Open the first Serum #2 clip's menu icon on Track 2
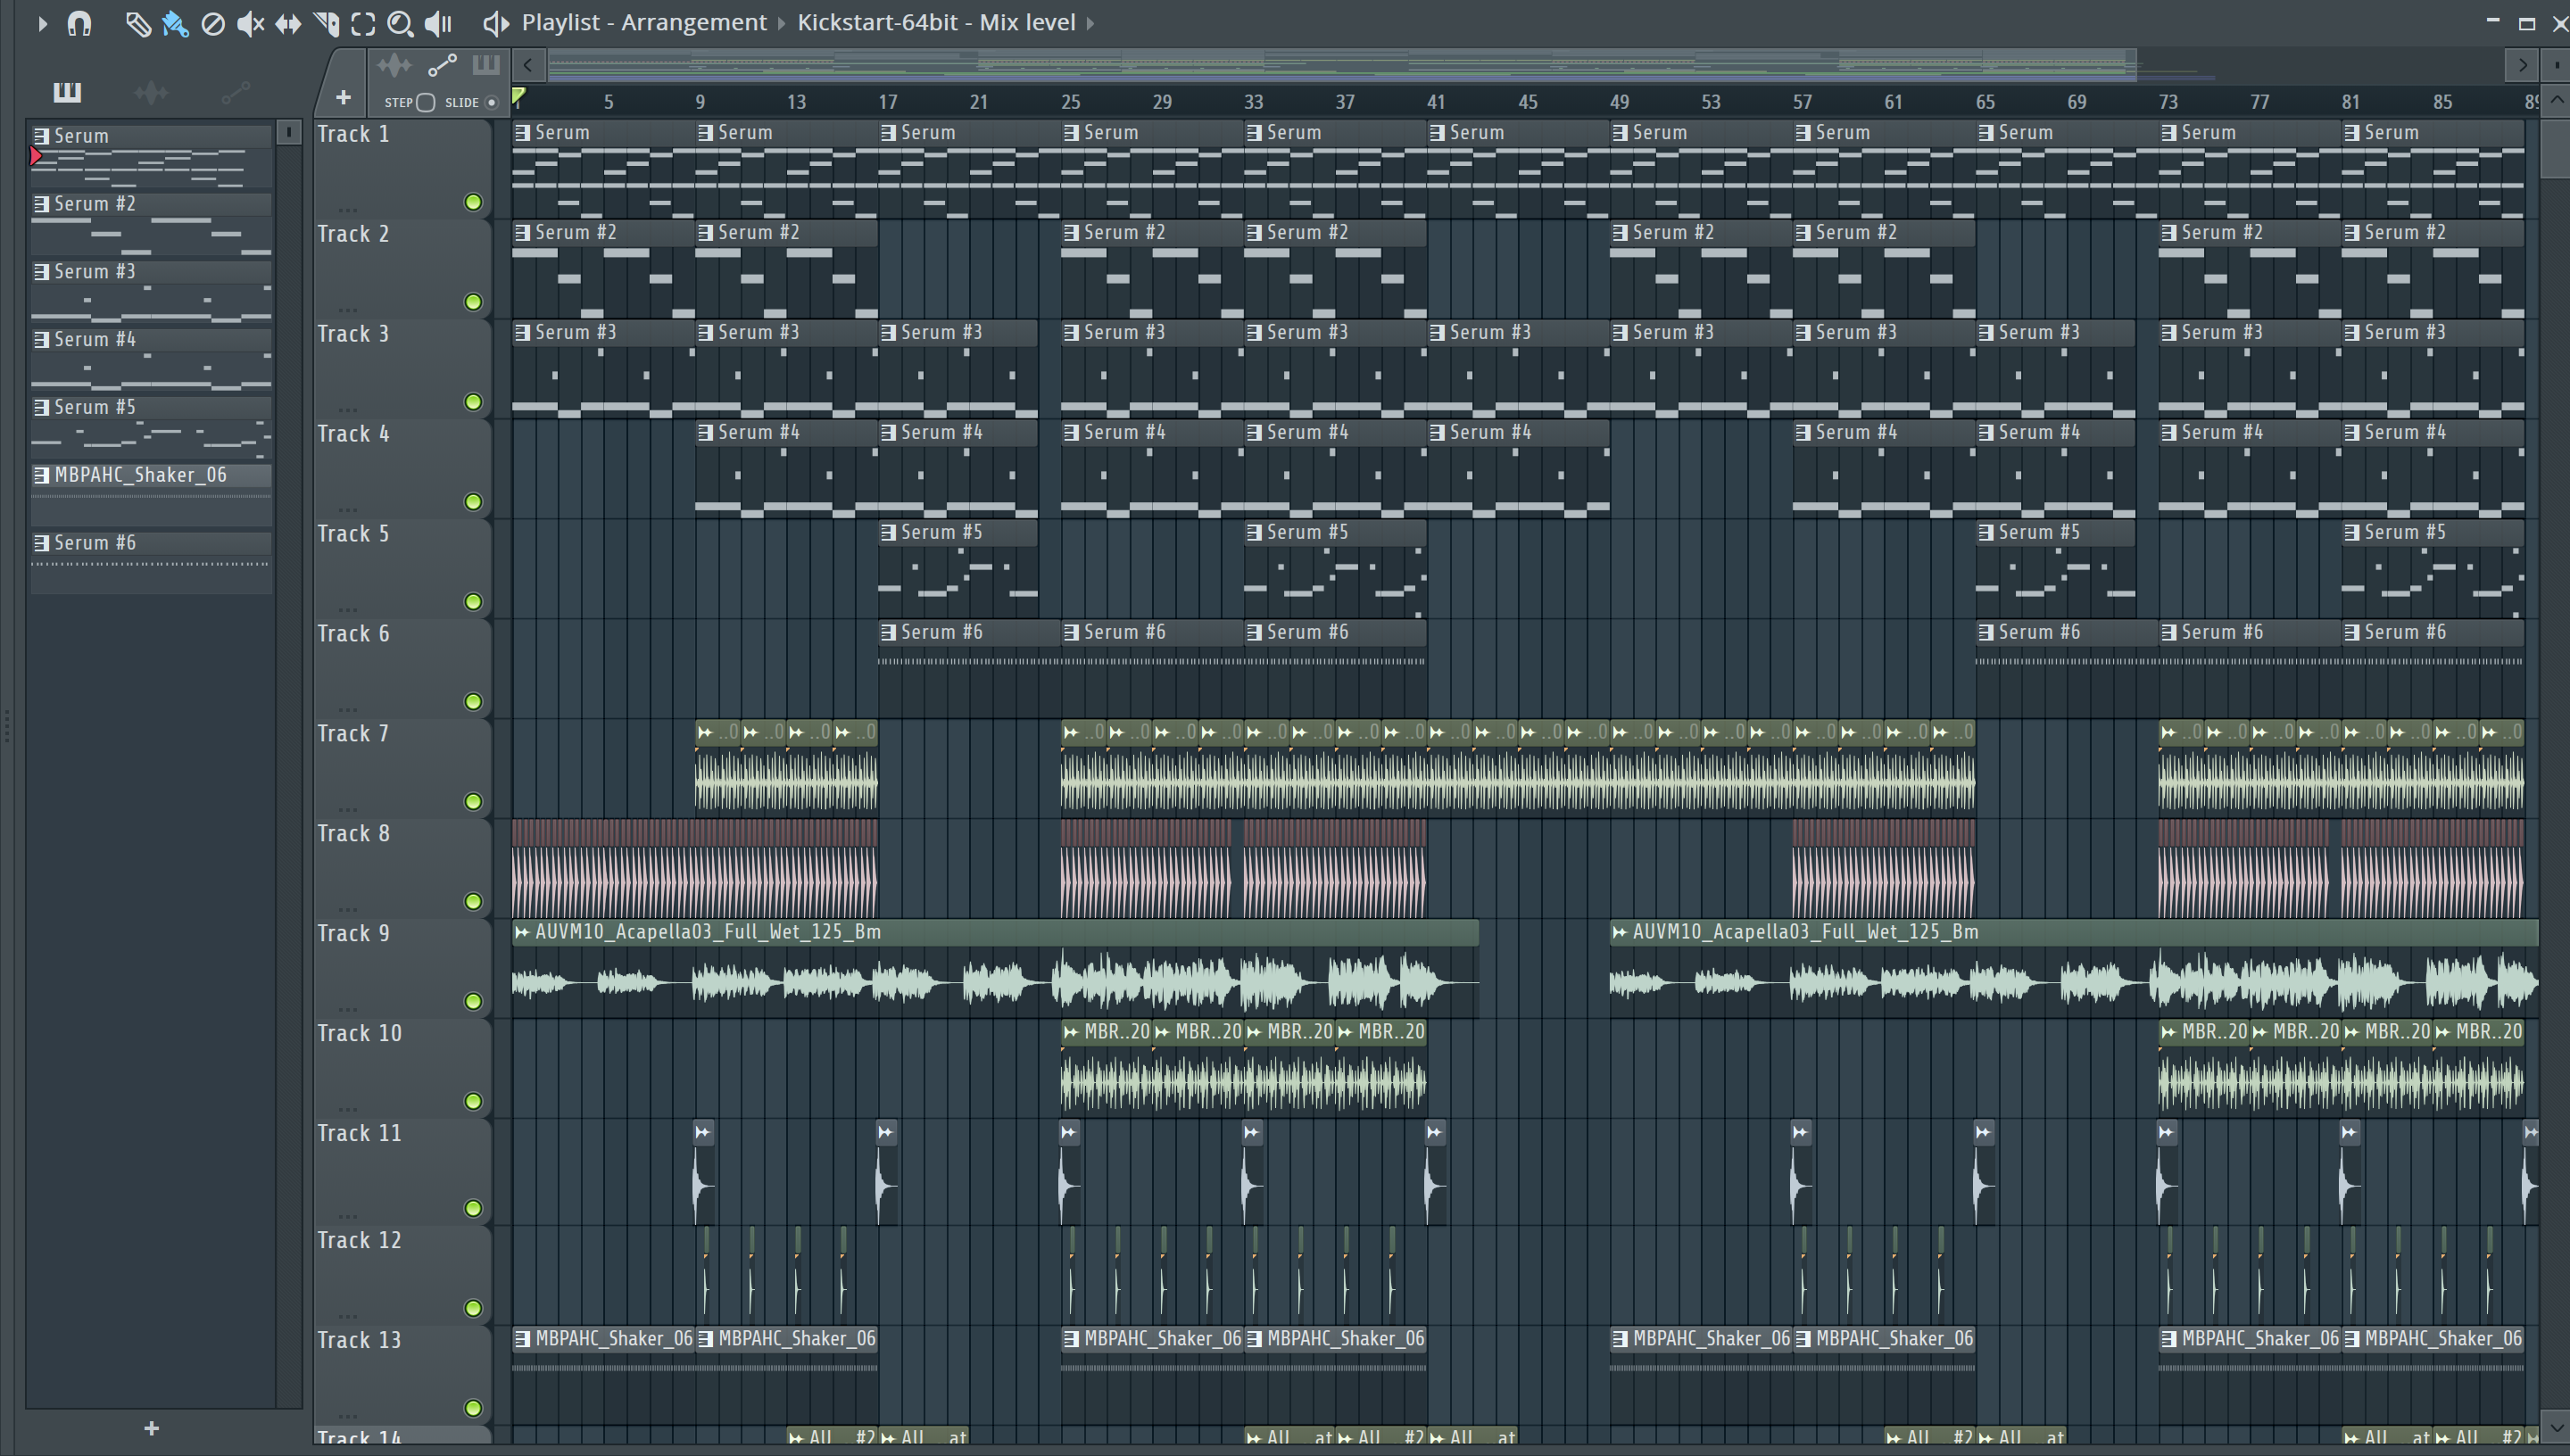 click(x=522, y=233)
